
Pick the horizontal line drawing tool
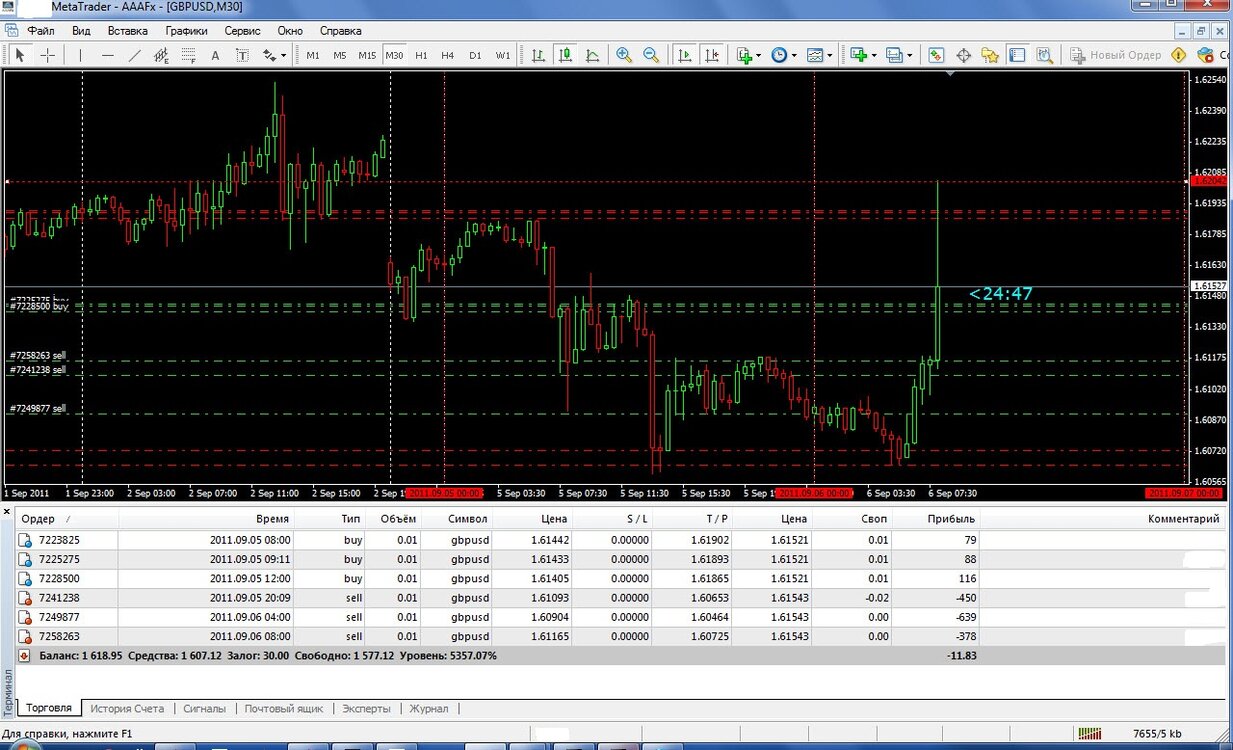(x=107, y=55)
